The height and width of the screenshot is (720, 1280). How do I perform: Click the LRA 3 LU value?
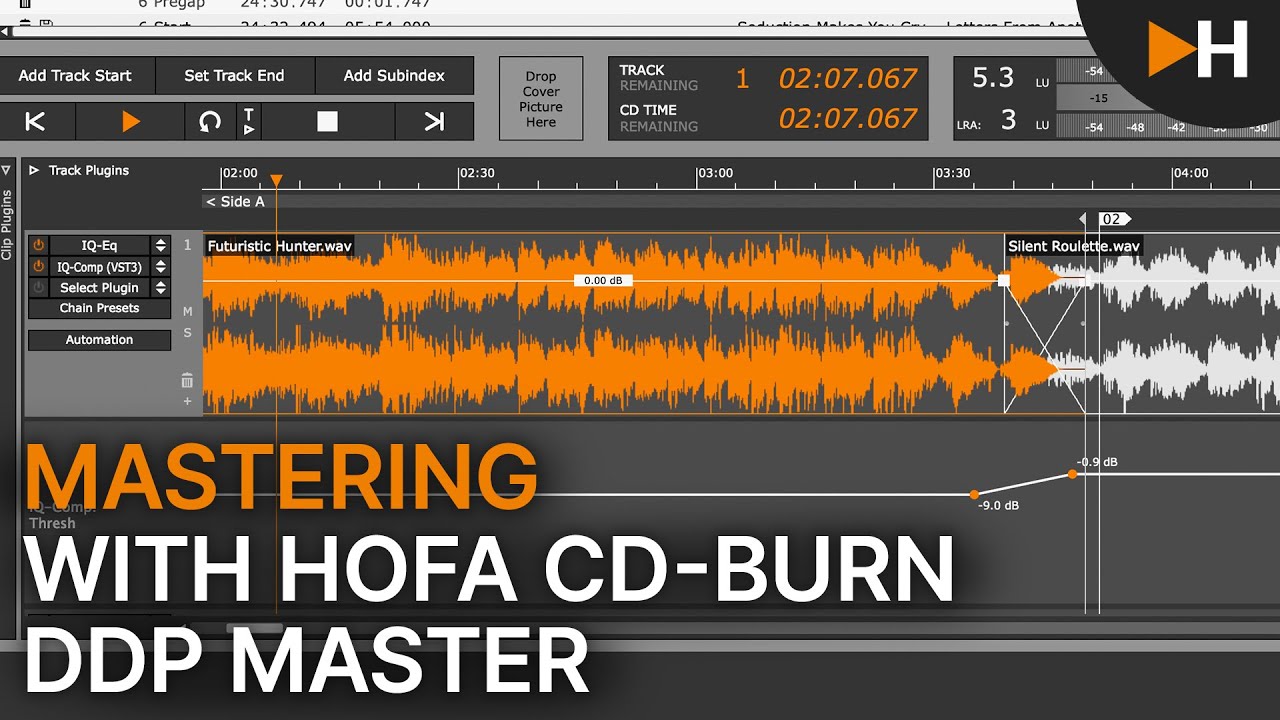coord(1008,120)
